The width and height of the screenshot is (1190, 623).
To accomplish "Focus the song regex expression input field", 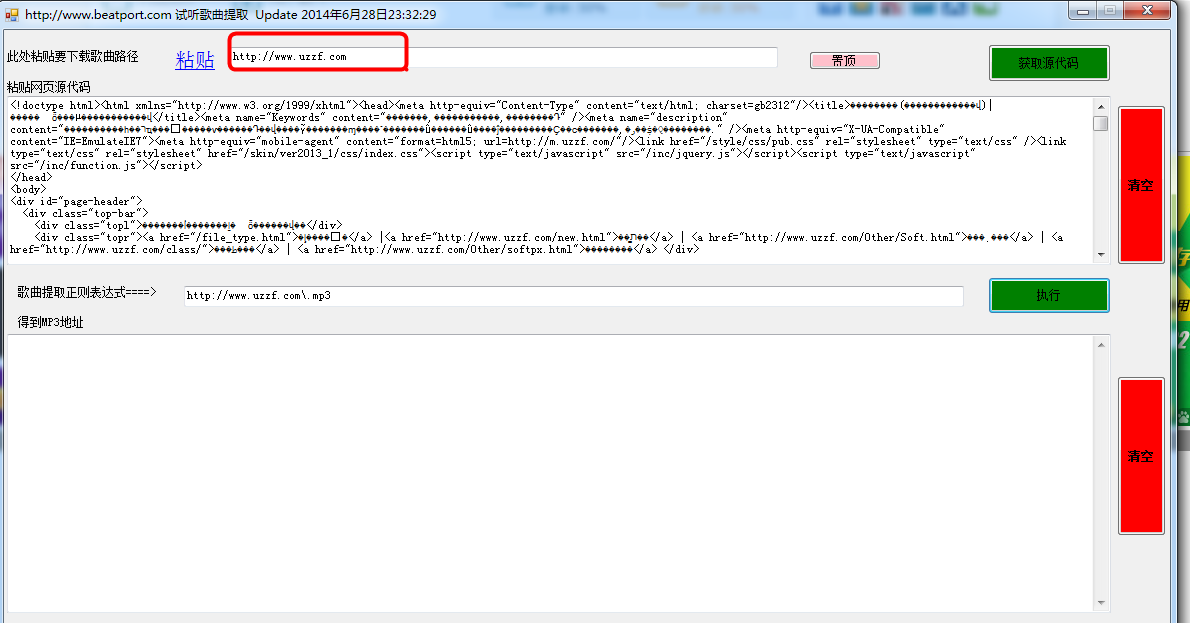I will click(x=574, y=296).
